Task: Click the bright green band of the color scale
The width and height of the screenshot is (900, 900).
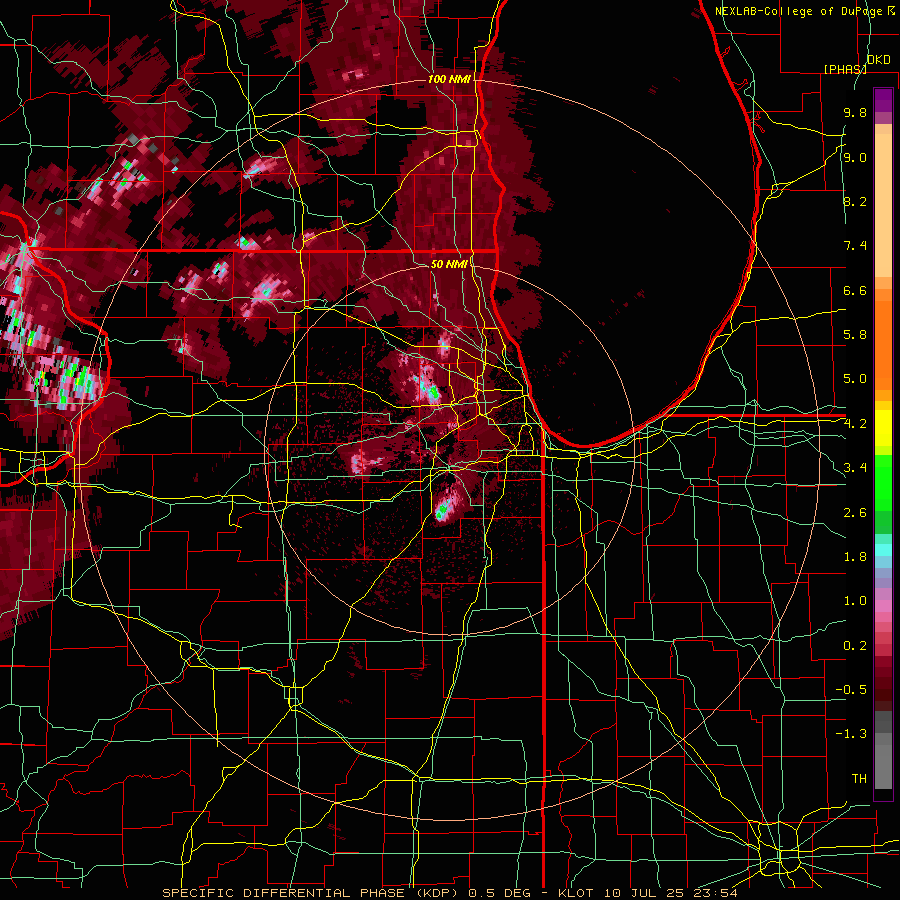Action: (x=883, y=482)
